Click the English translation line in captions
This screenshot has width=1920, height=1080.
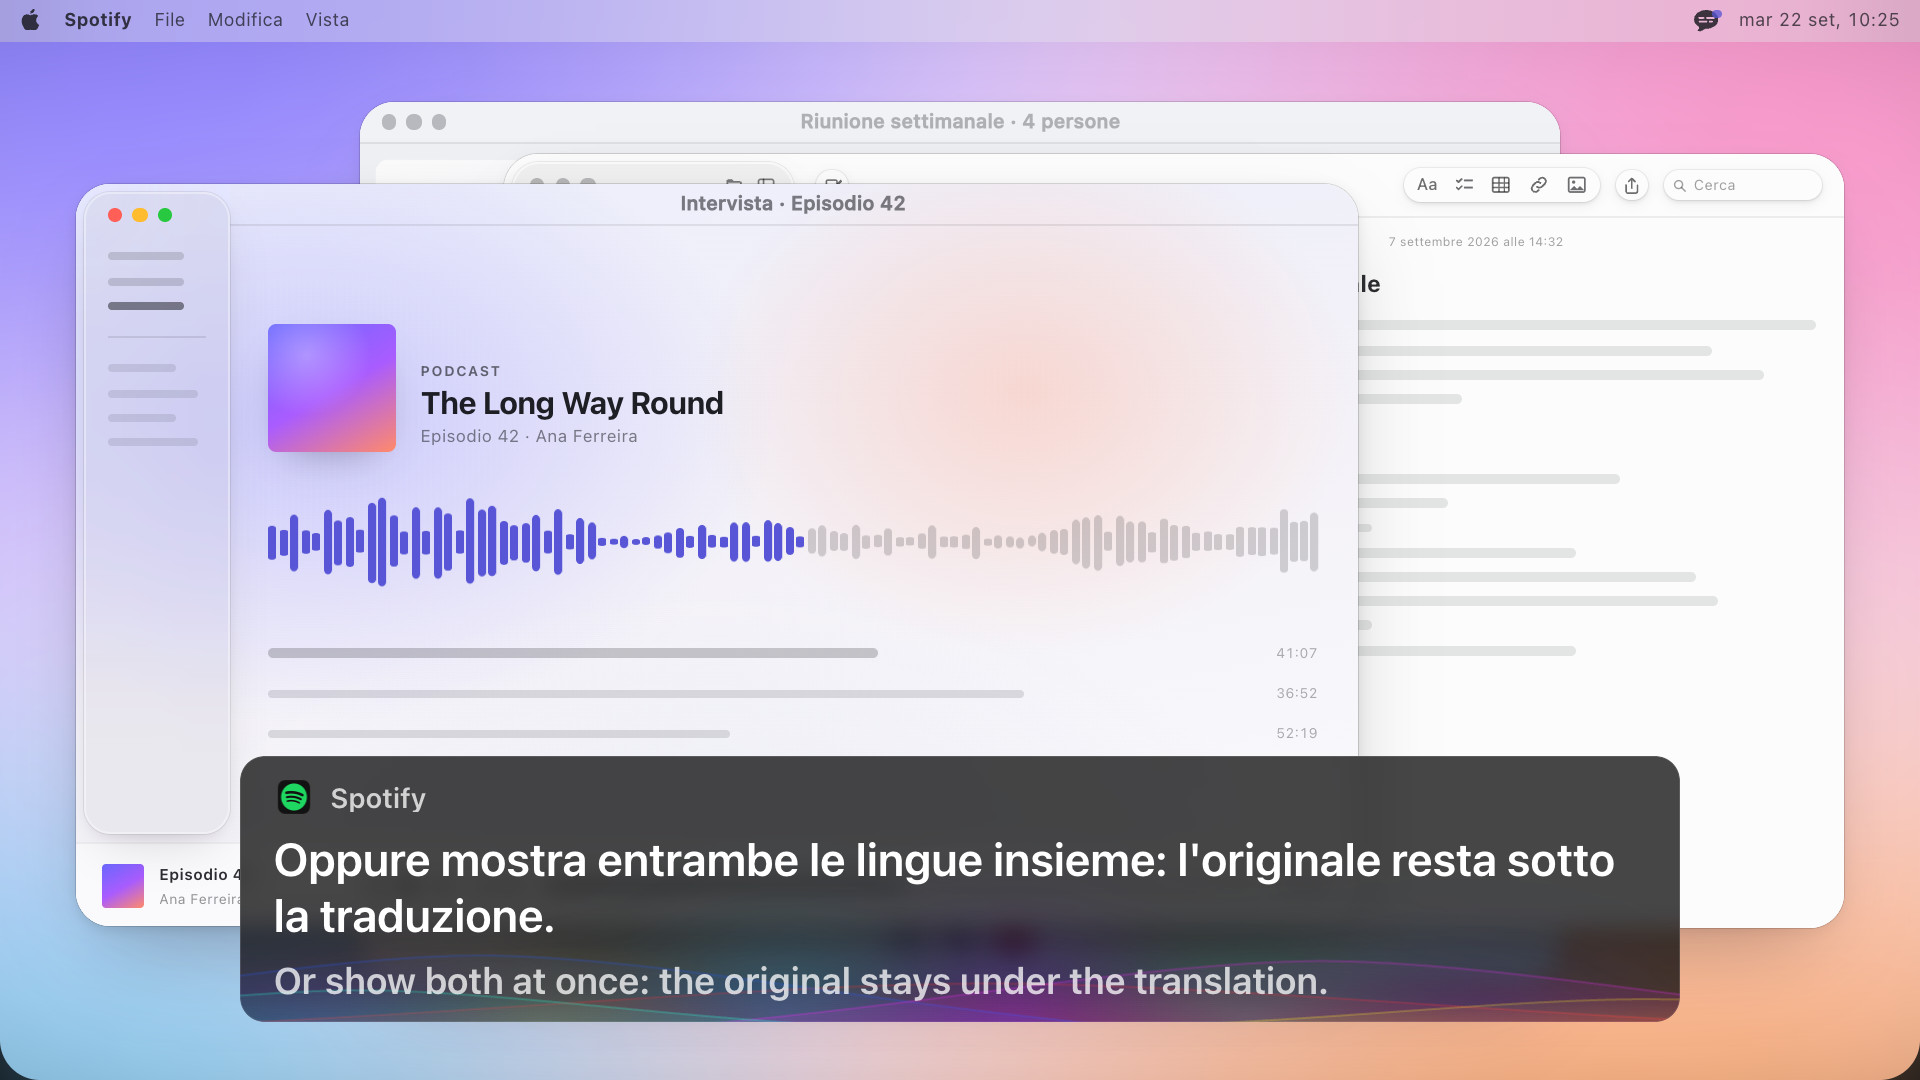pyautogui.click(x=801, y=981)
